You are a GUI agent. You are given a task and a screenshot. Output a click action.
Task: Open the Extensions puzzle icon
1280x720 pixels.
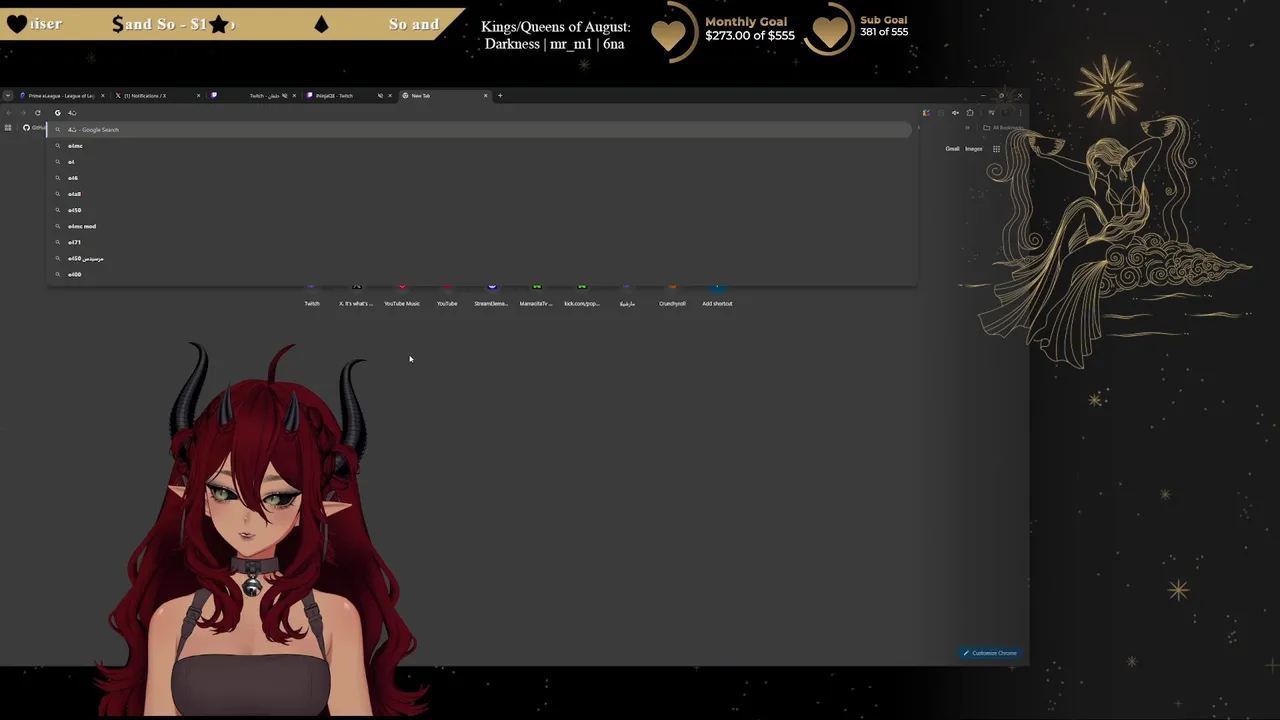point(970,113)
